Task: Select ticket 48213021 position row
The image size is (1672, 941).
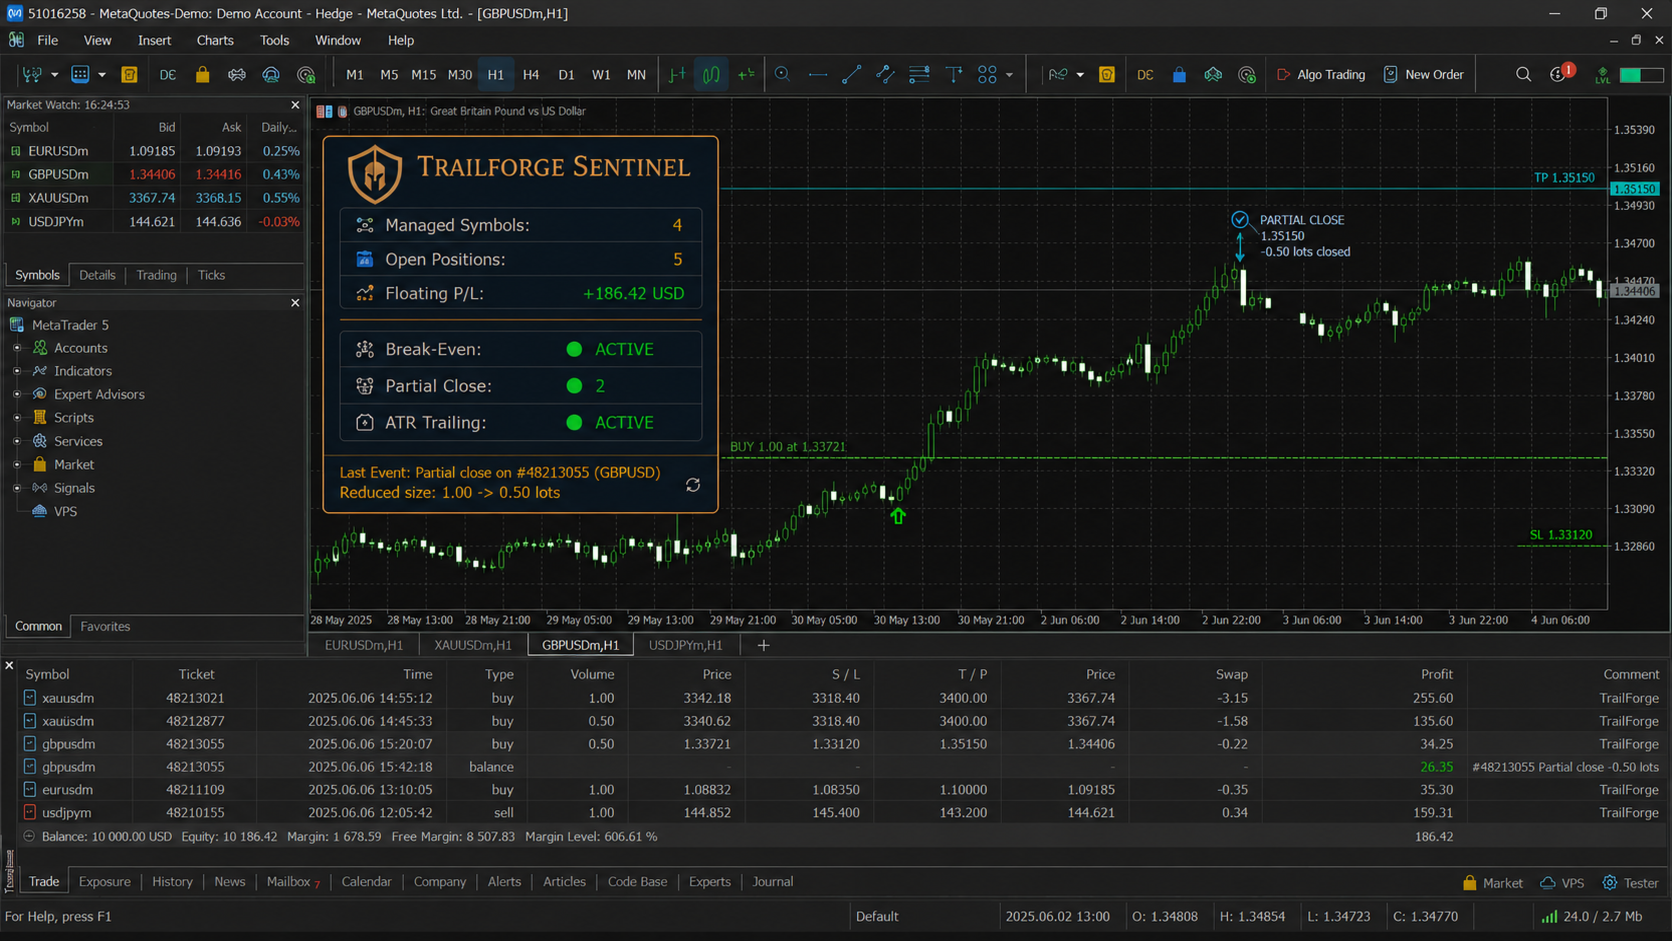Action: [838, 698]
